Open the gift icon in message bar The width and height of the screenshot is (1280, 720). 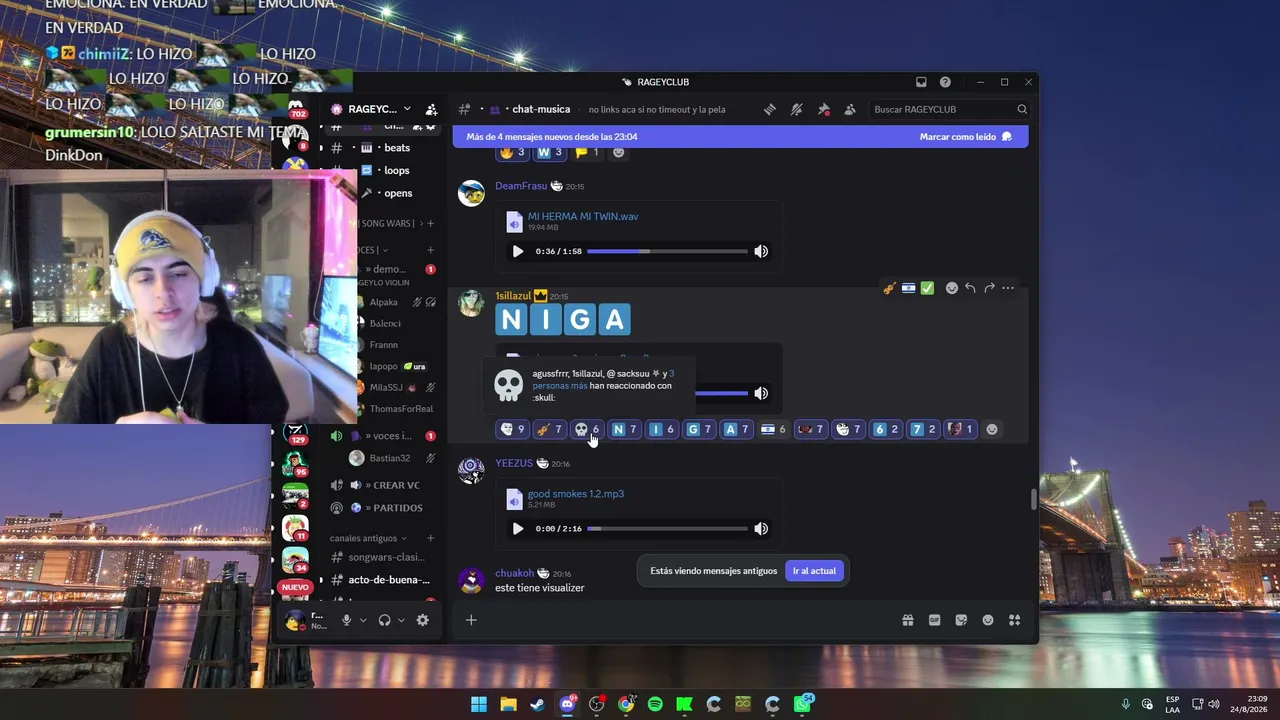click(x=908, y=620)
